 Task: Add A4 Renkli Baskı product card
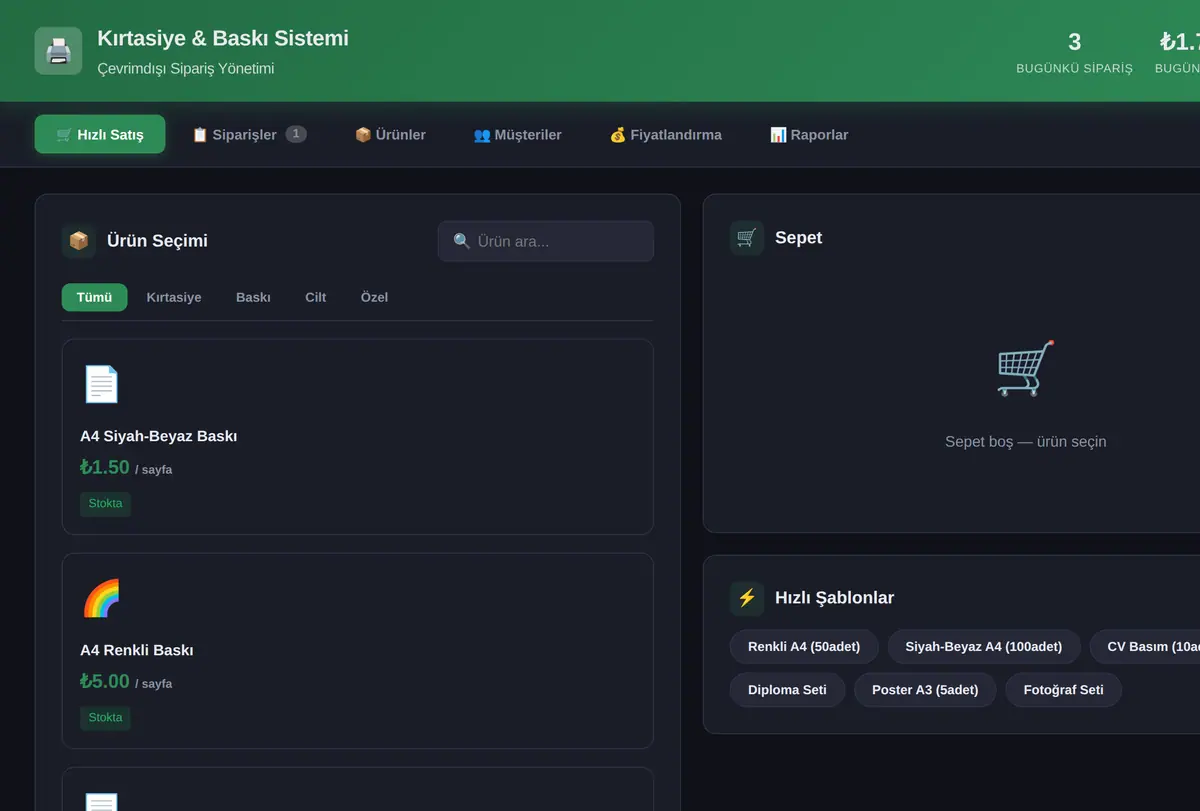click(x=357, y=651)
